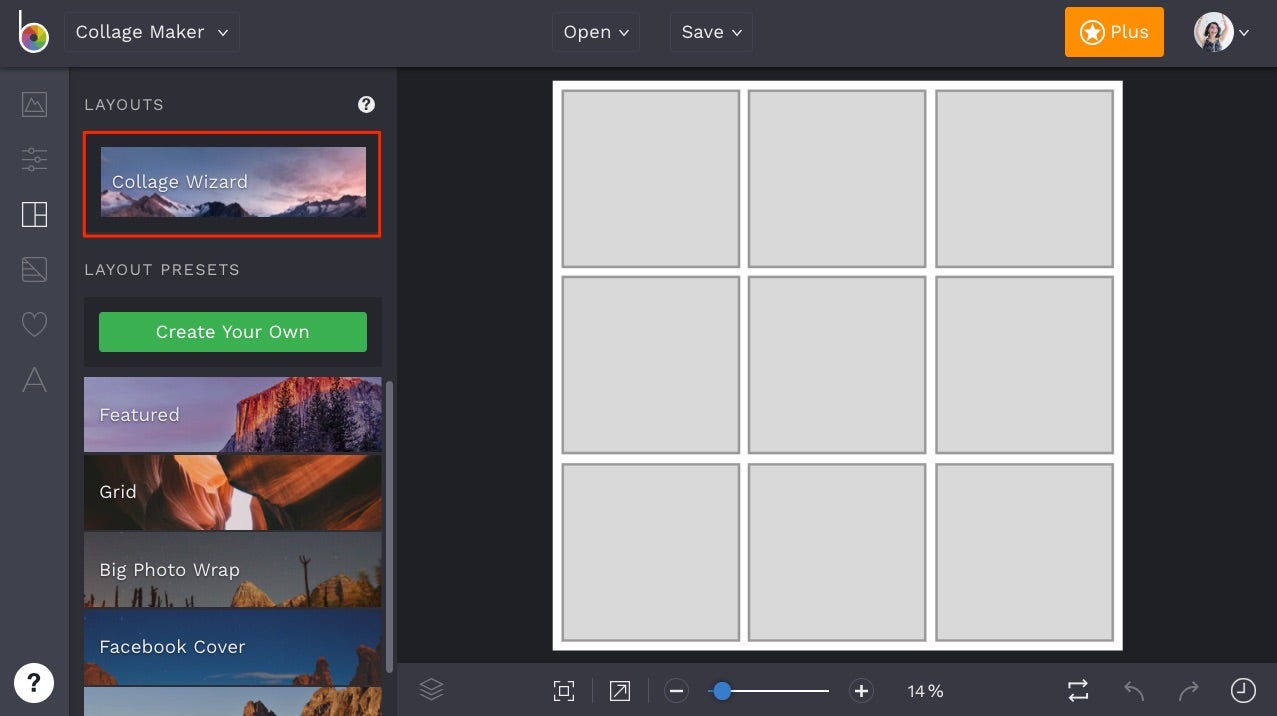Screen dimensions: 1277x716
Task: Click the orange Plus upgrade button
Action: tap(1114, 32)
